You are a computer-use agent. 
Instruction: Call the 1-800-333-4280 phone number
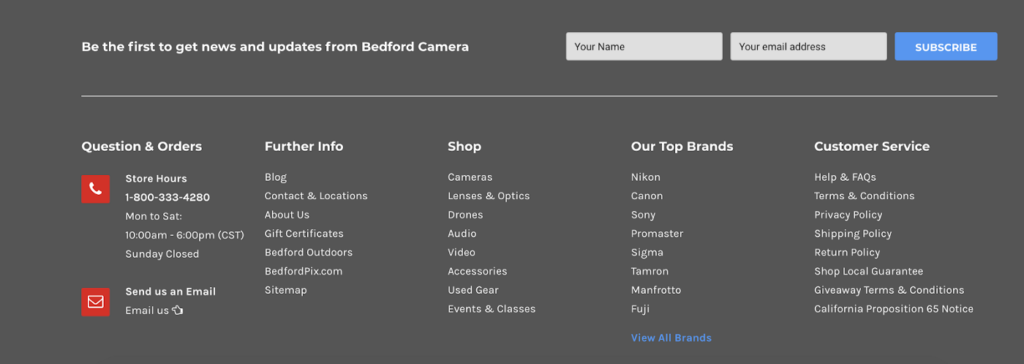click(167, 197)
